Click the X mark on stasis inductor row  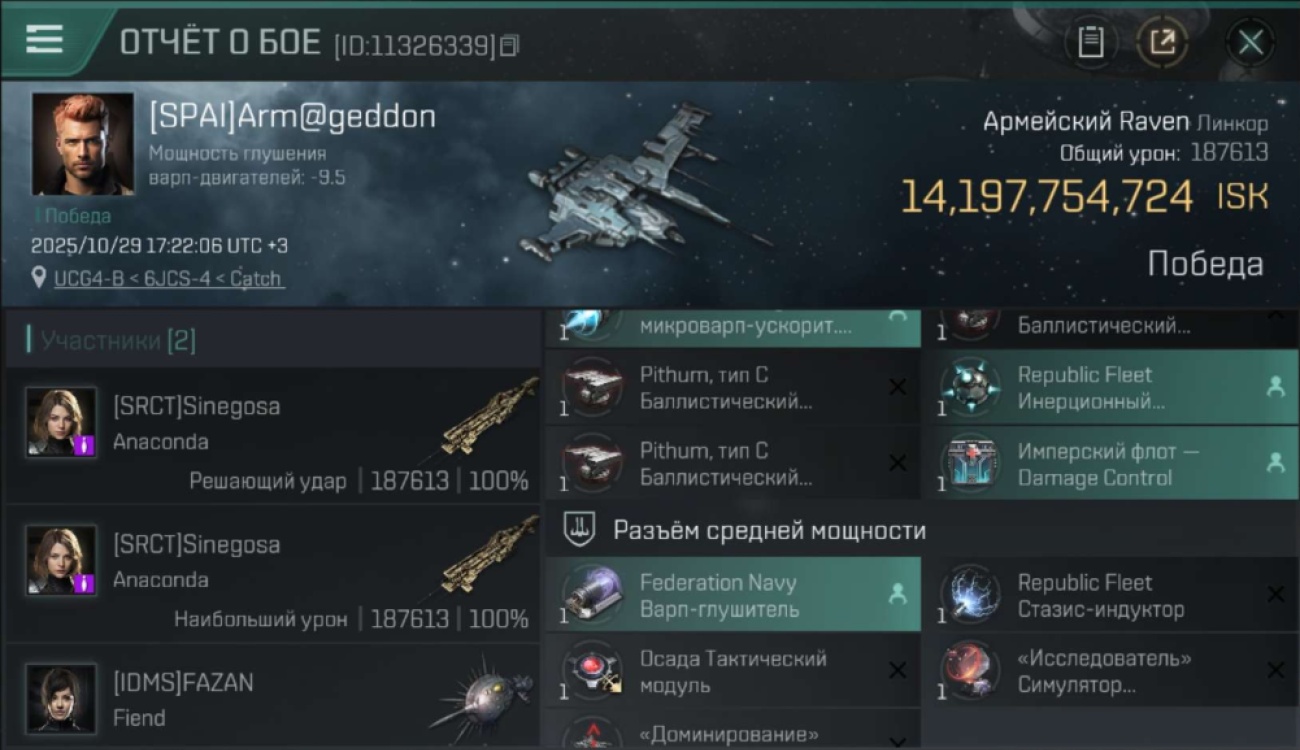tap(1275, 594)
